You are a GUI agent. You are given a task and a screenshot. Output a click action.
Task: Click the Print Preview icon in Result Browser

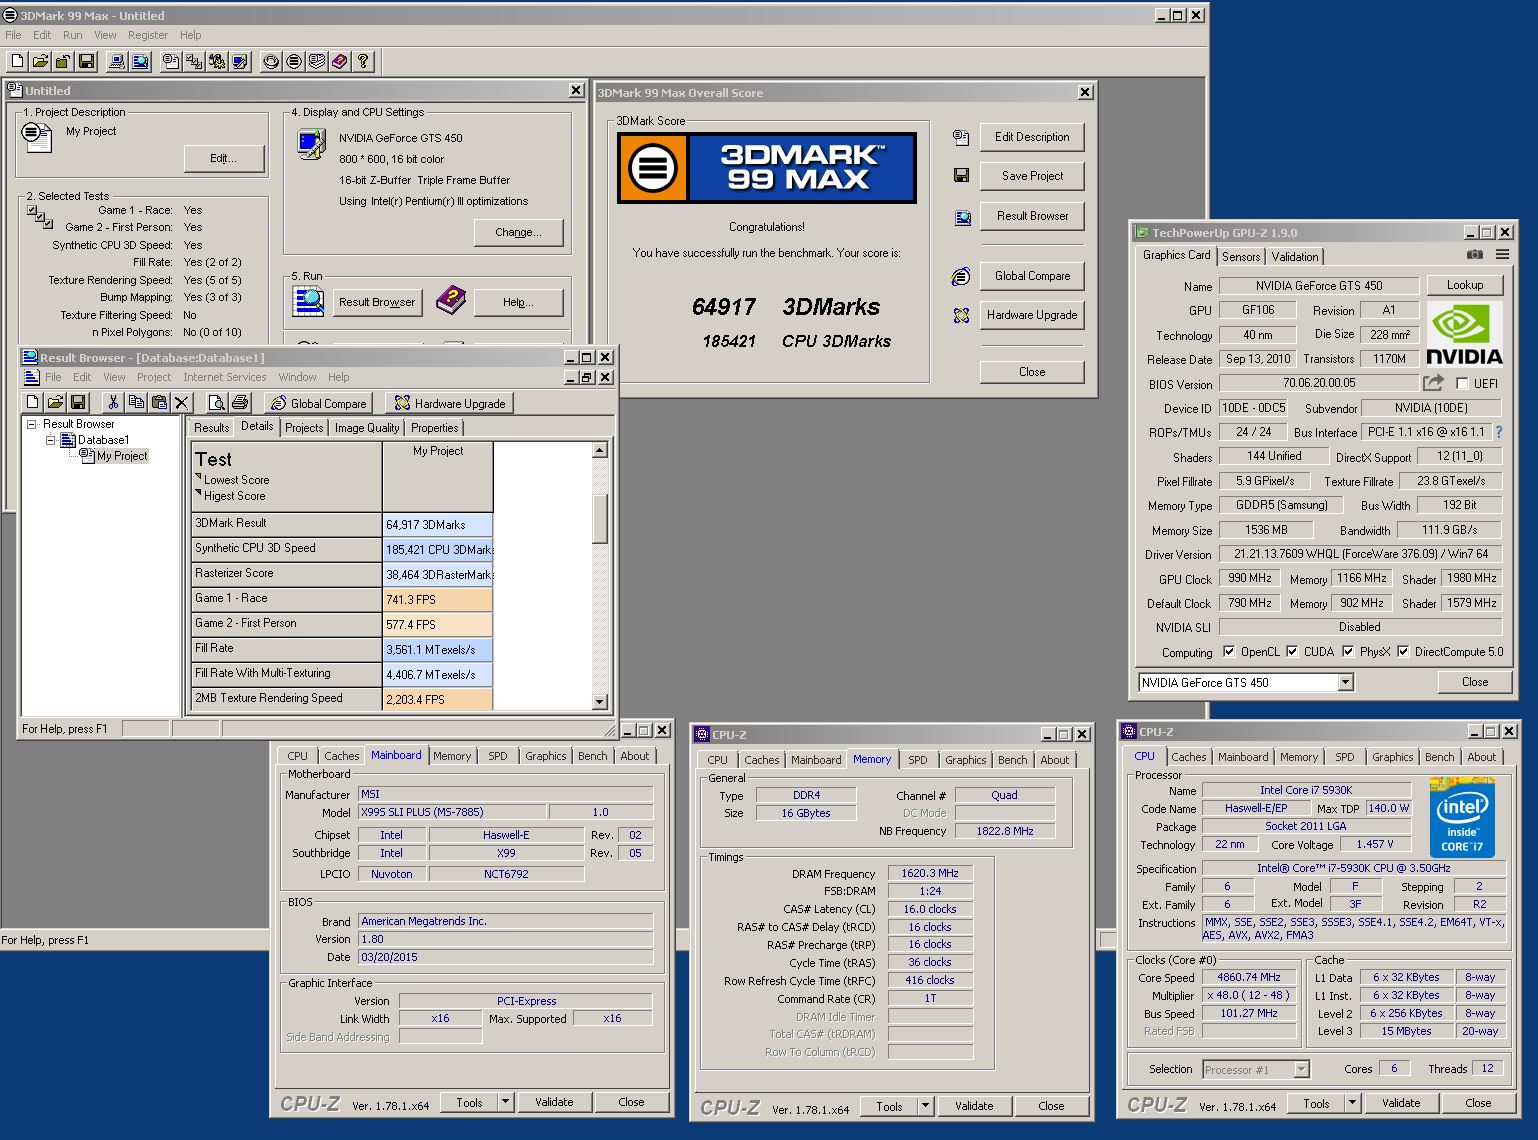pos(216,402)
